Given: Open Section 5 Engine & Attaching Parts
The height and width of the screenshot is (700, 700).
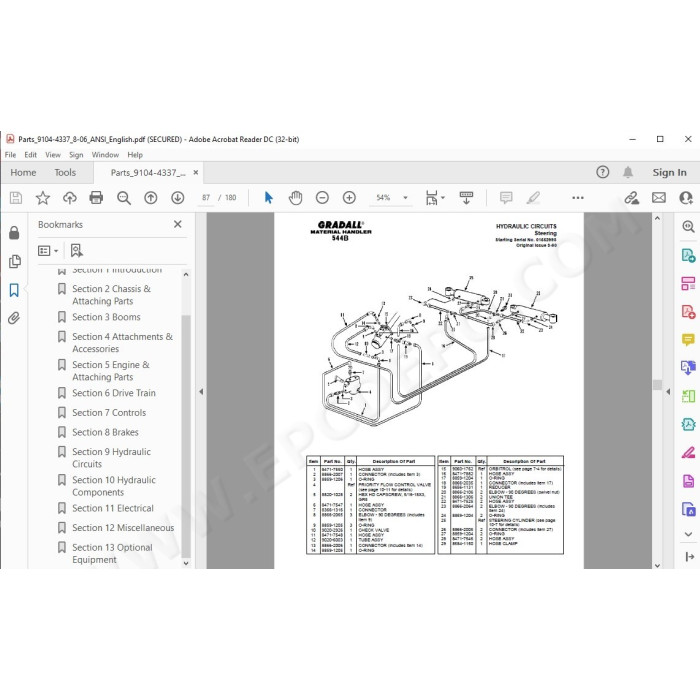Looking at the screenshot, I should point(111,371).
